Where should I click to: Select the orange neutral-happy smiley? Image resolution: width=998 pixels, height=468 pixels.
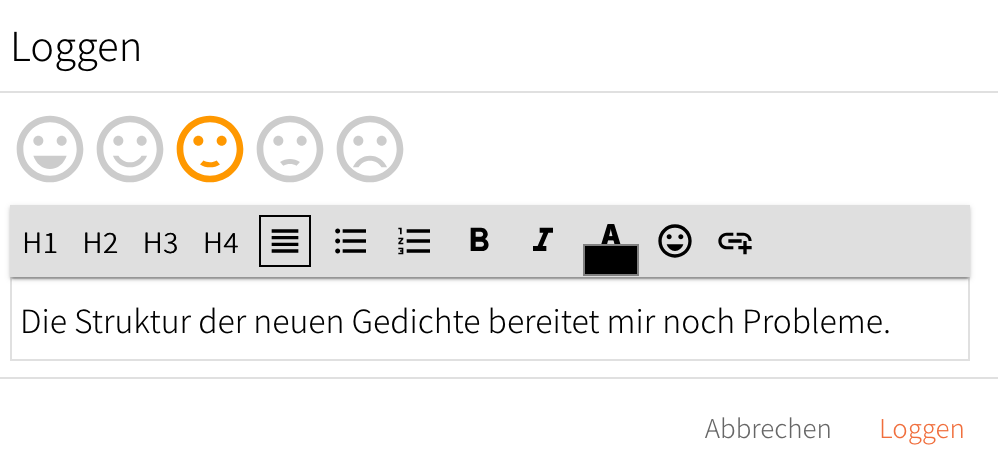pyautogui.click(x=210, y=149)
